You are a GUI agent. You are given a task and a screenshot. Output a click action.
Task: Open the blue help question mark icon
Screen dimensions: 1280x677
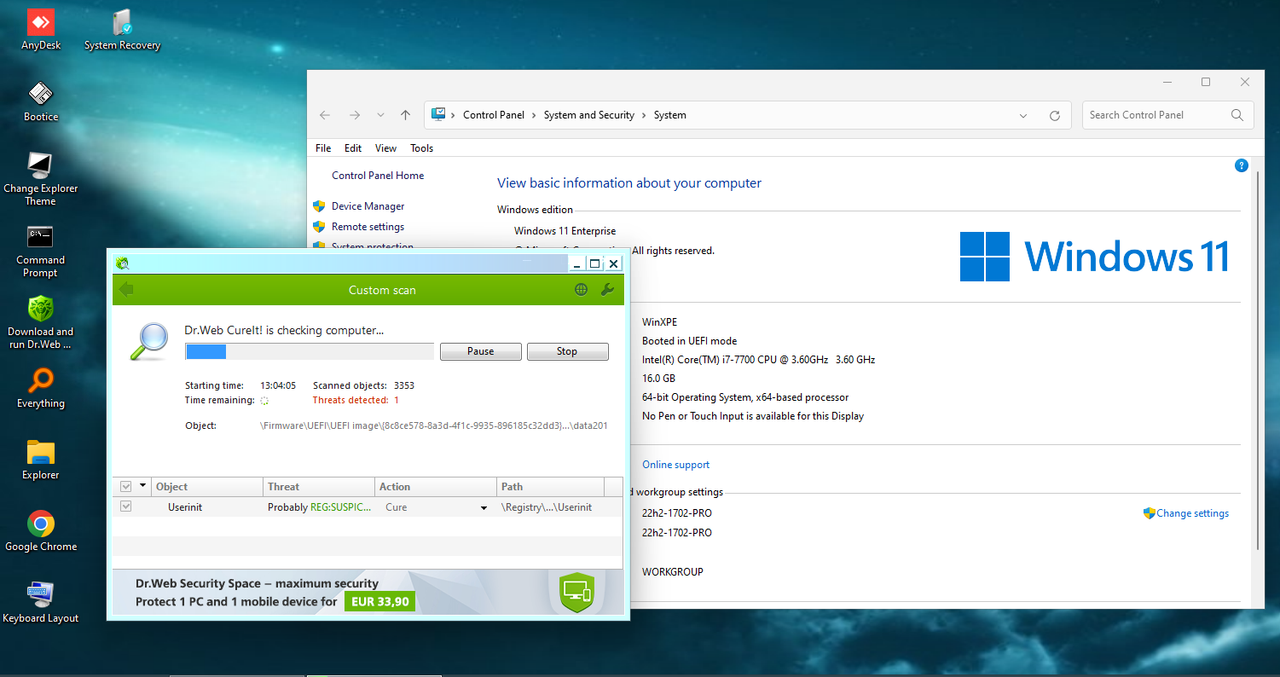pyautogui.click(x=1241, y=165)
